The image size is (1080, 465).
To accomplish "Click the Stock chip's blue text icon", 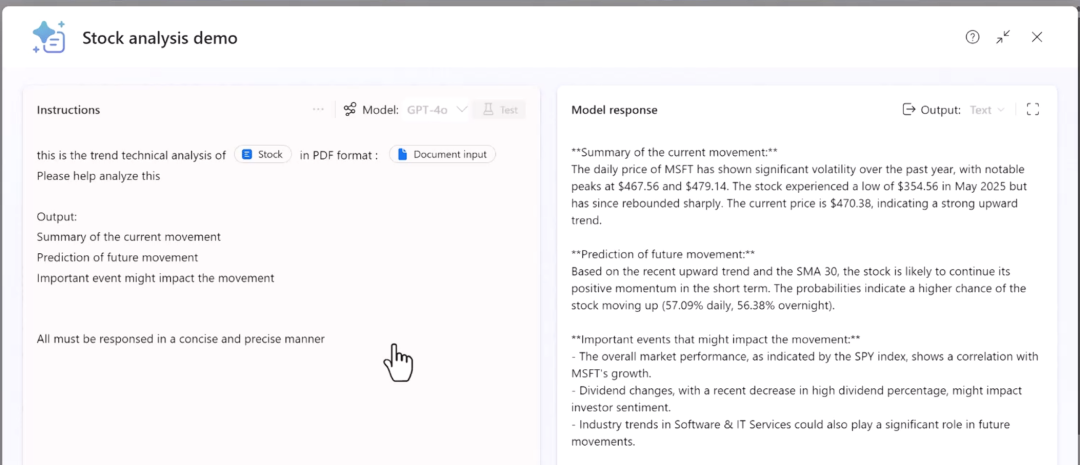I will (x=247, y=155).
